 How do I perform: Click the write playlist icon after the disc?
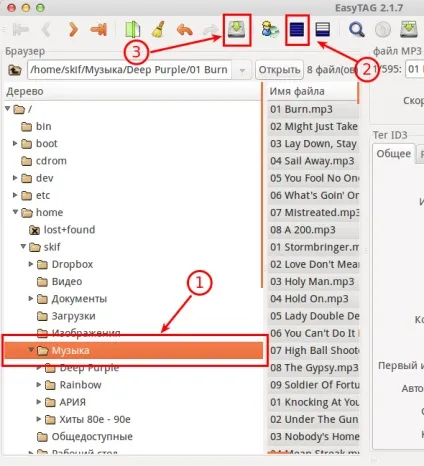pyautogui.click(x=409, y=29)
